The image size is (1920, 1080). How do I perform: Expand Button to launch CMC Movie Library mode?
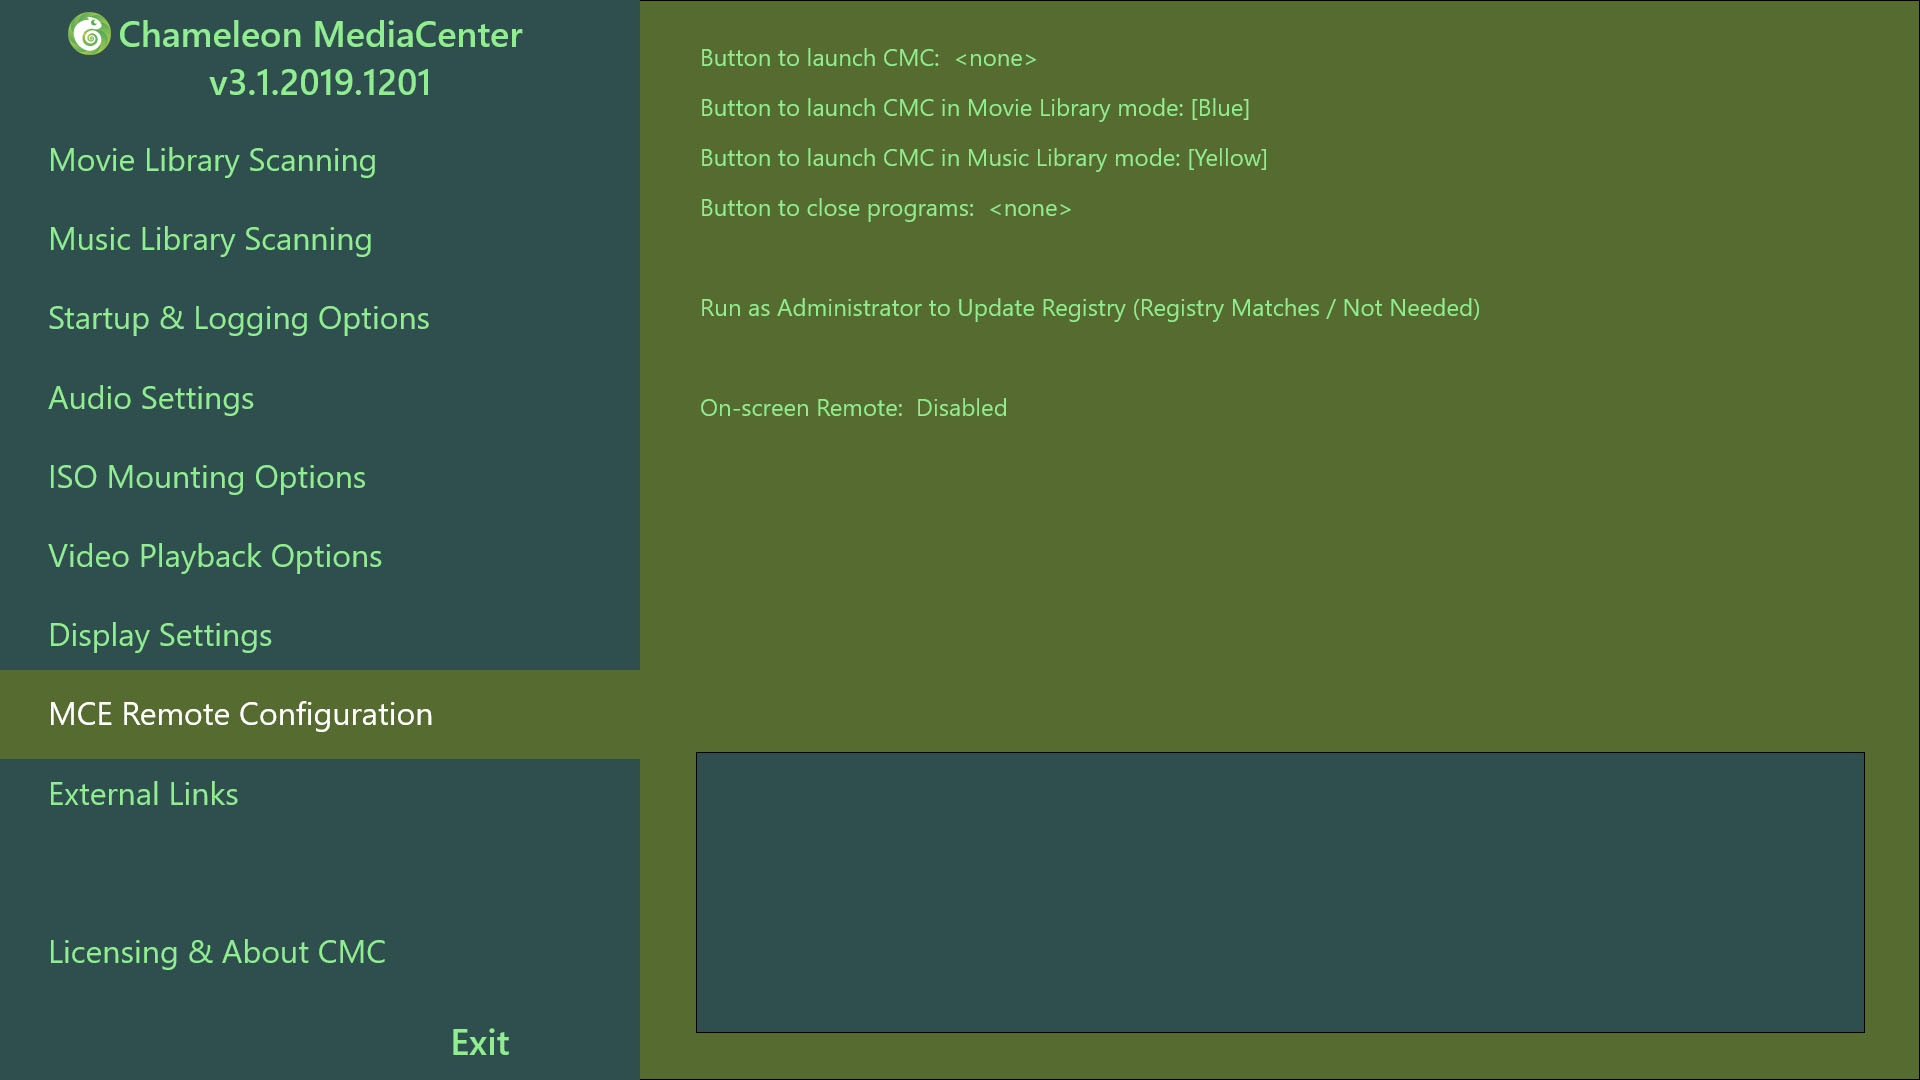[x=973, y=108]
